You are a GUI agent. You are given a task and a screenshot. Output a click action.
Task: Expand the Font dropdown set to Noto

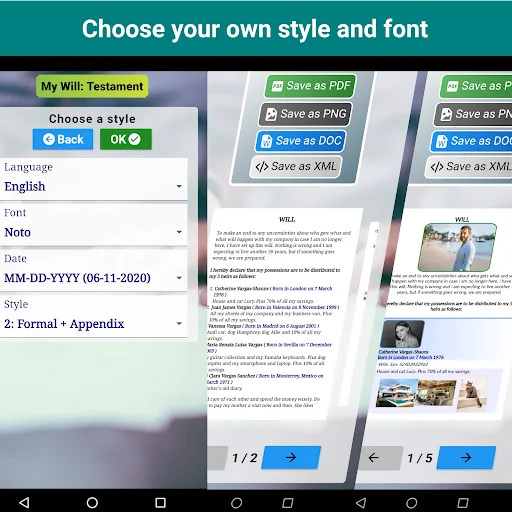click(x=94, y=225)
